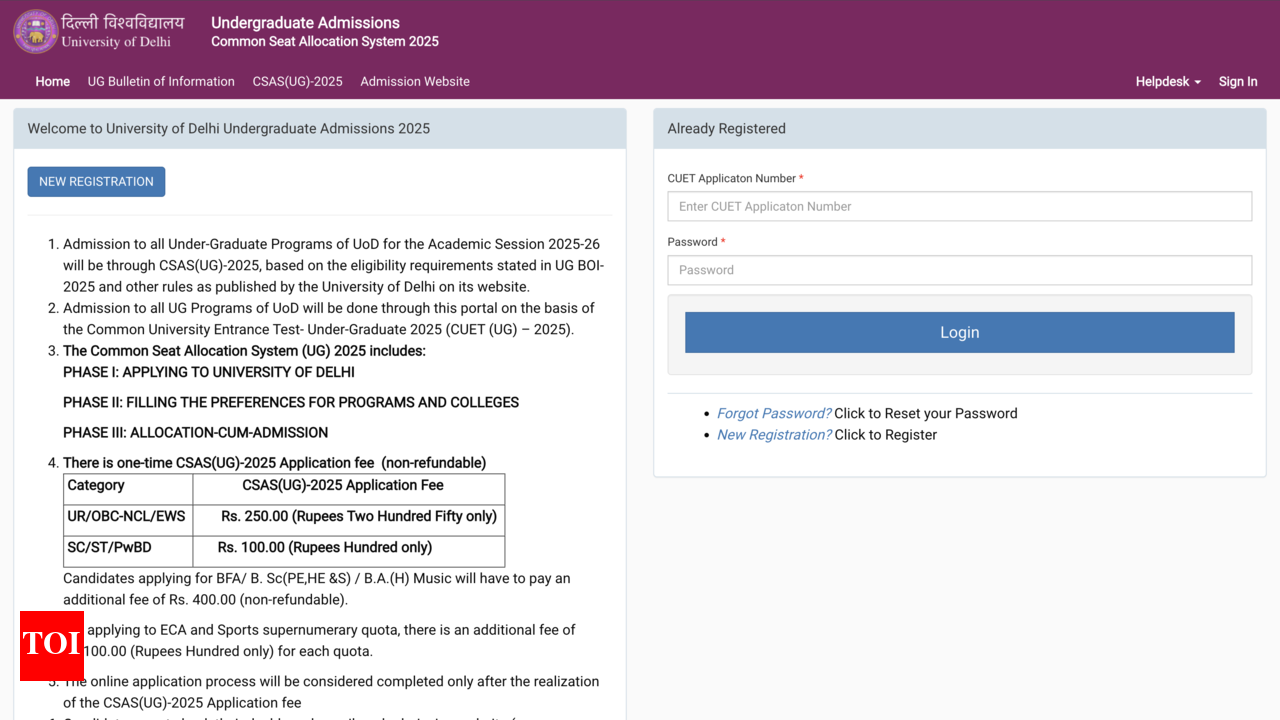Open the Forgot Password? link
Image resolution: width=1280 pixels, height=720 pixels.
[773, 414]
